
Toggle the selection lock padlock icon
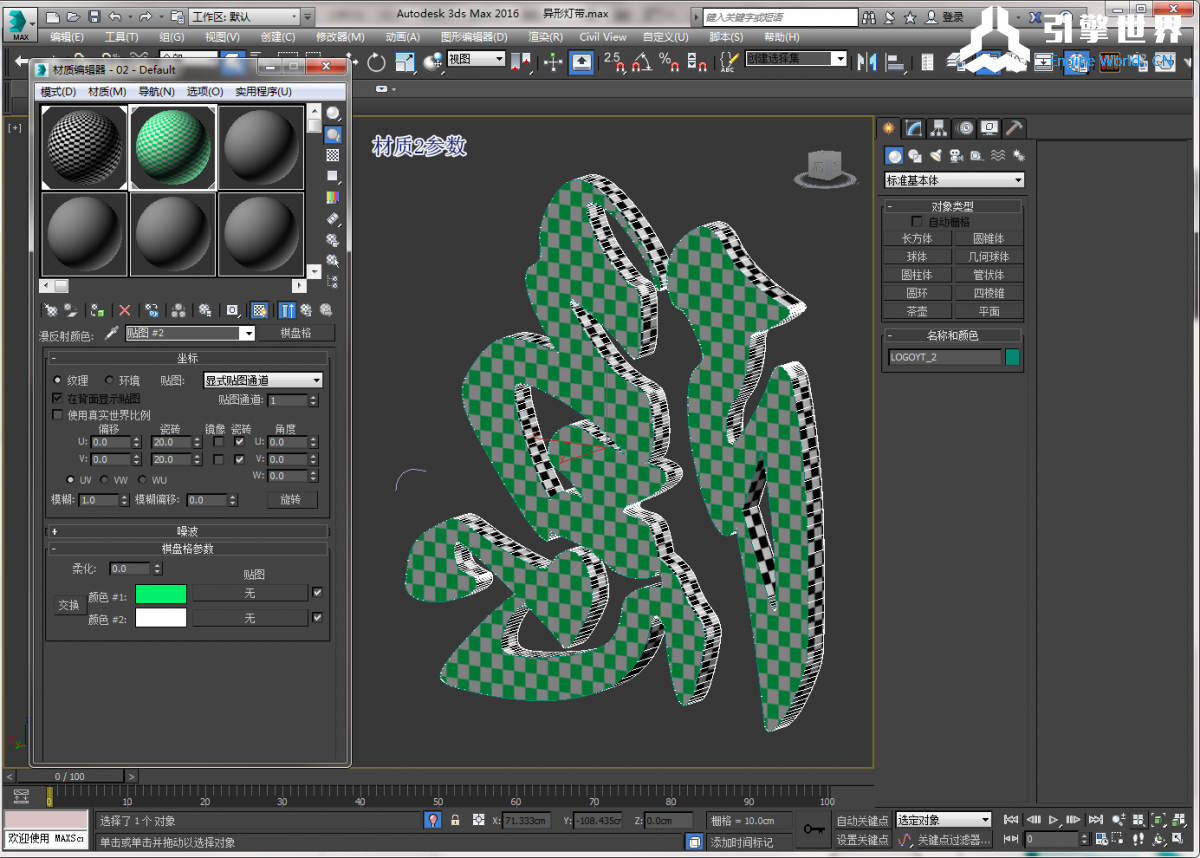tap(455, 820)
